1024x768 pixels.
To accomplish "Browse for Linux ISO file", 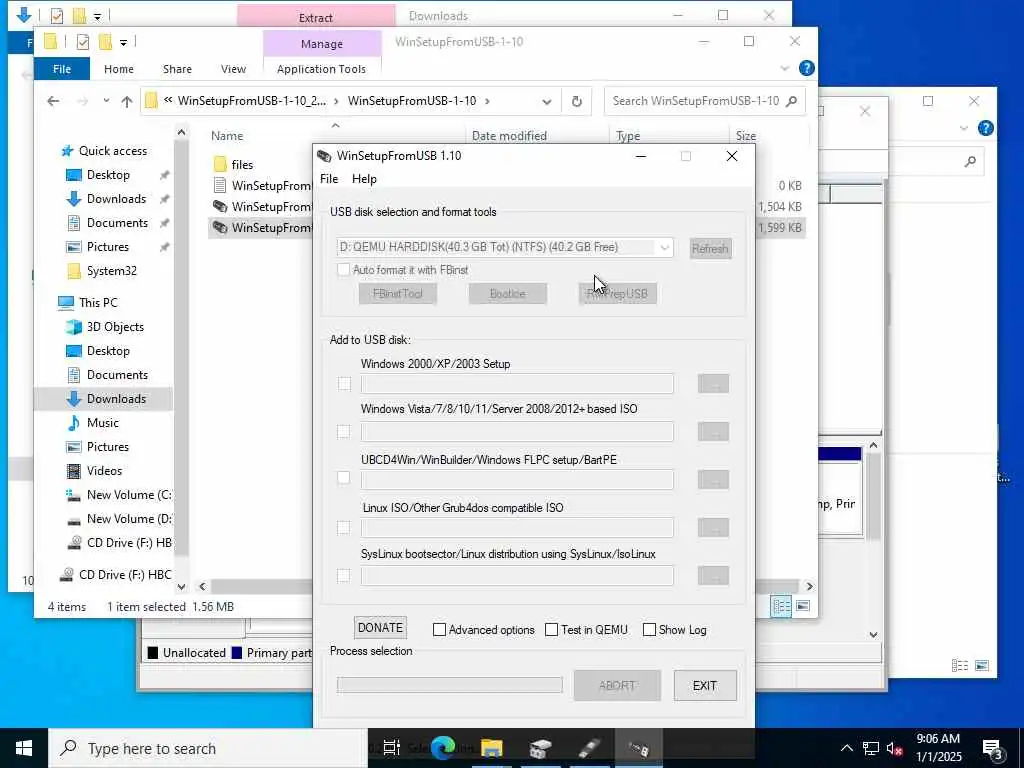I will click(713, 528).
